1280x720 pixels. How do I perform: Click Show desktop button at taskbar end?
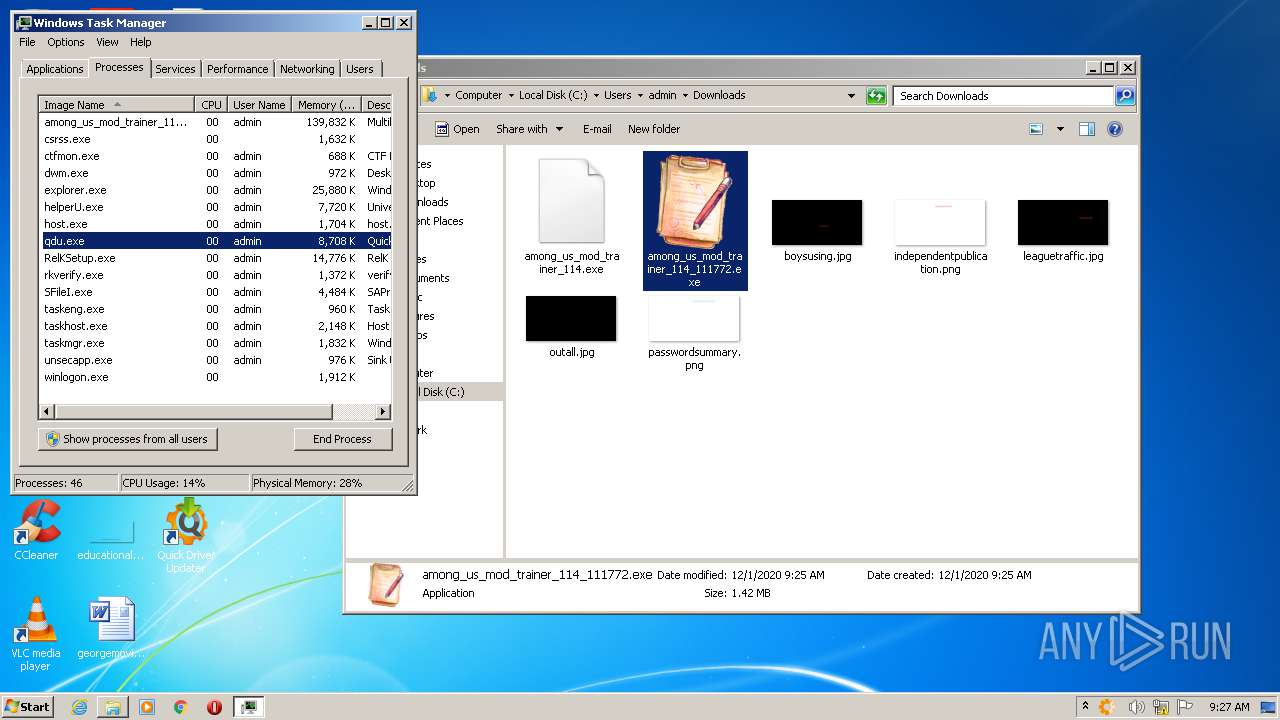(1268, 707)
